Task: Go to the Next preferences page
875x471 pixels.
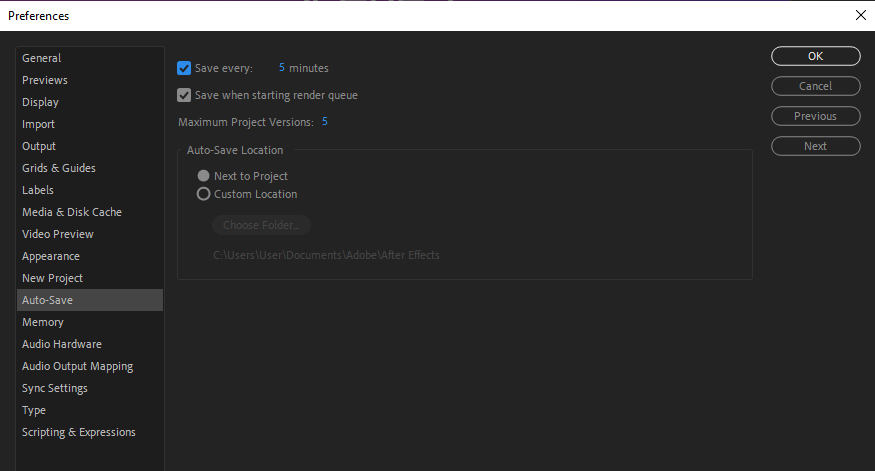Action: tap(815, 146)
